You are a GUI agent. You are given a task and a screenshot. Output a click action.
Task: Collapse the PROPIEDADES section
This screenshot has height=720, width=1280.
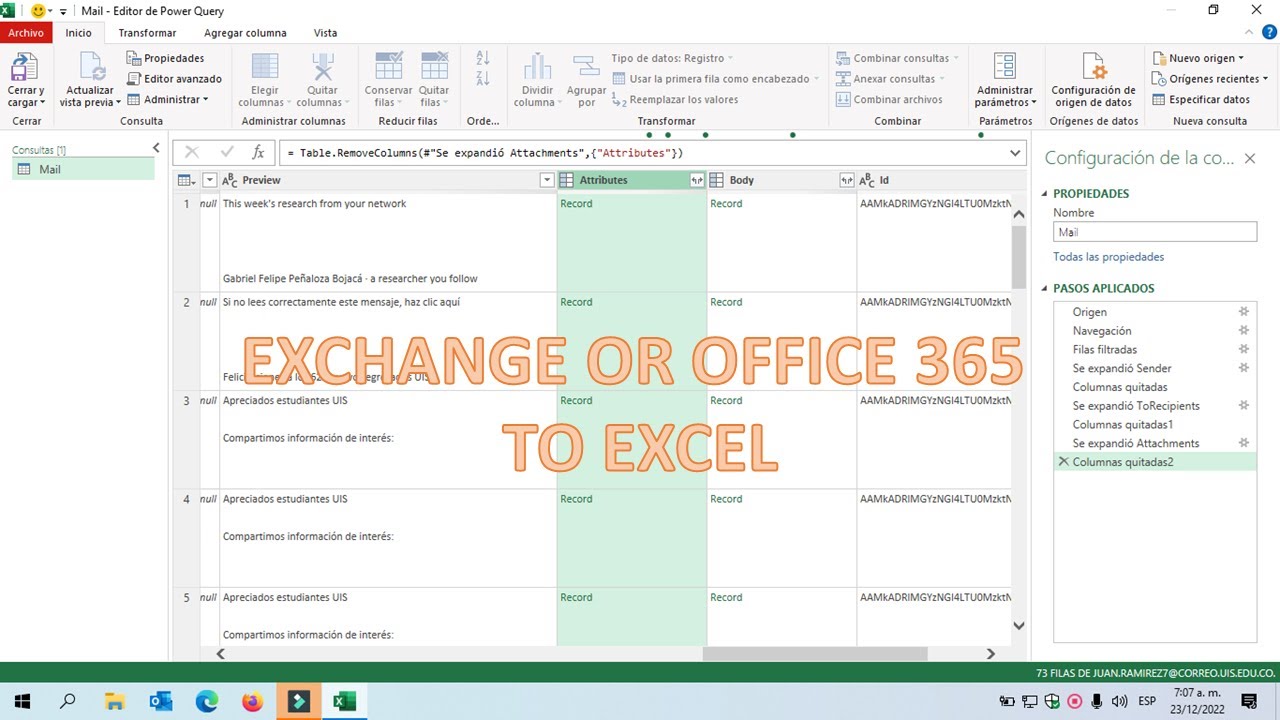[1045, 194]
